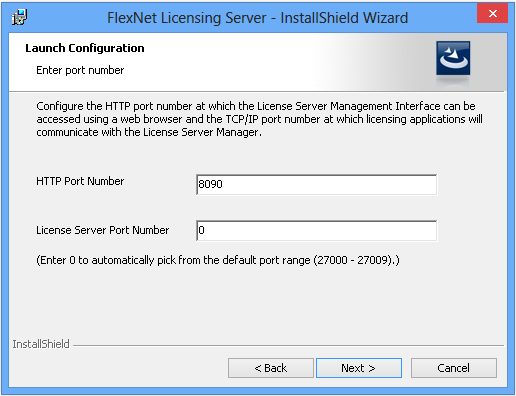516x396 pixels.
Task: Click into the HTTP Port Number field
Action: coord(316,184)
